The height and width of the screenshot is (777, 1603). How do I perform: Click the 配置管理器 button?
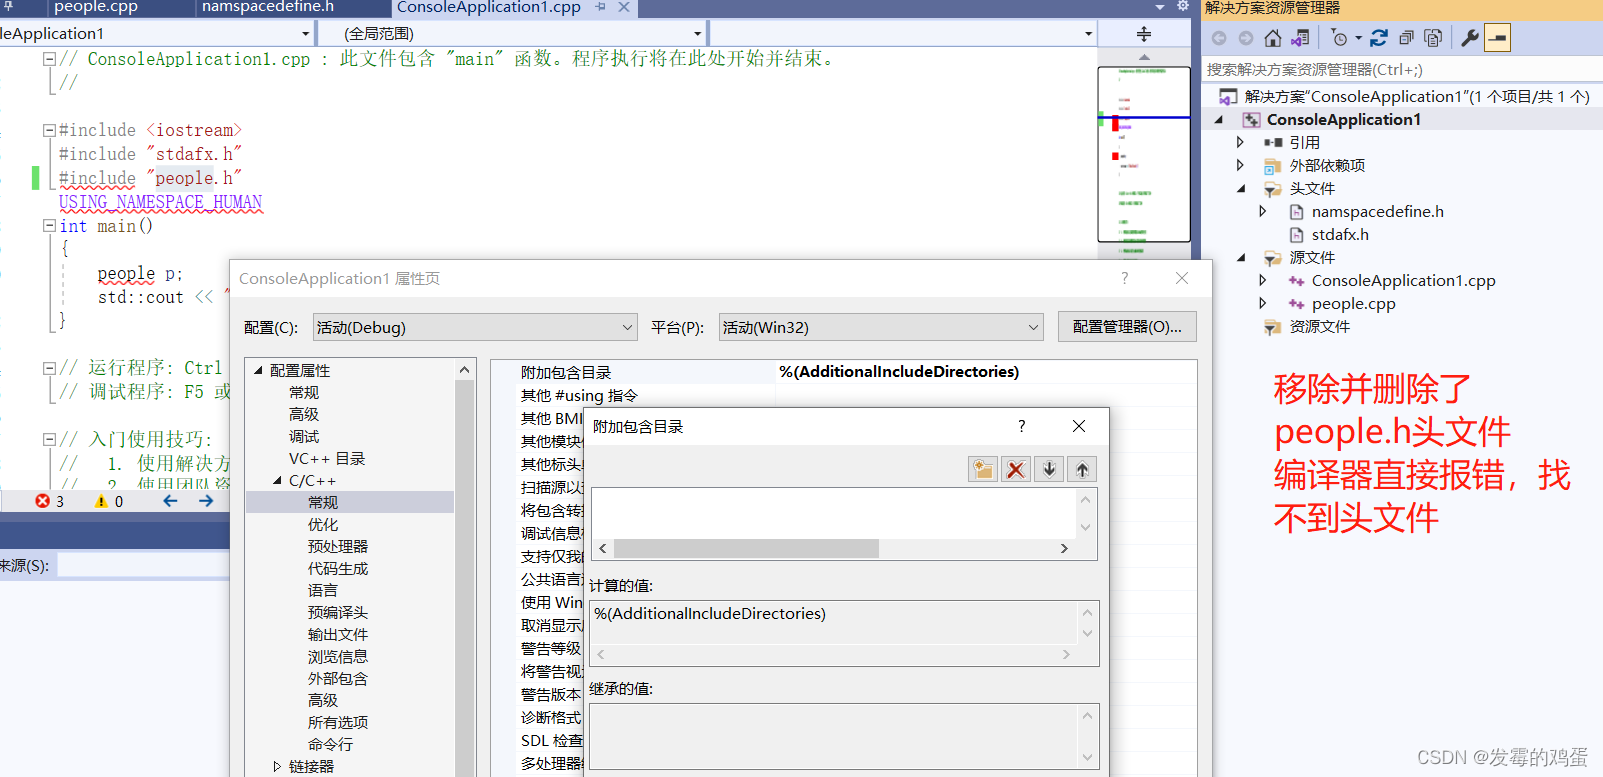(1127, 327)
